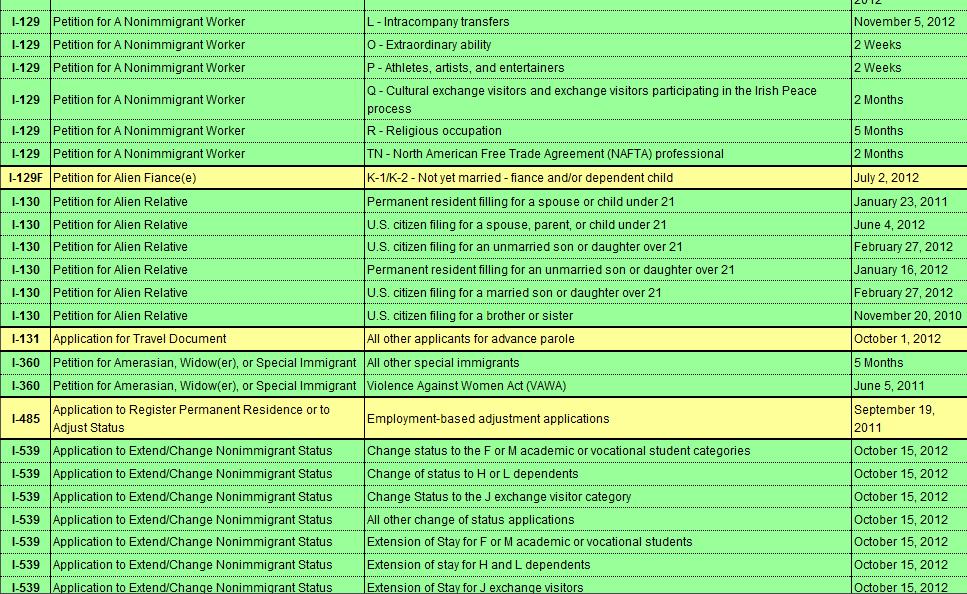Select 'Petition for Alien Relative' in brother or sister row

207,316
